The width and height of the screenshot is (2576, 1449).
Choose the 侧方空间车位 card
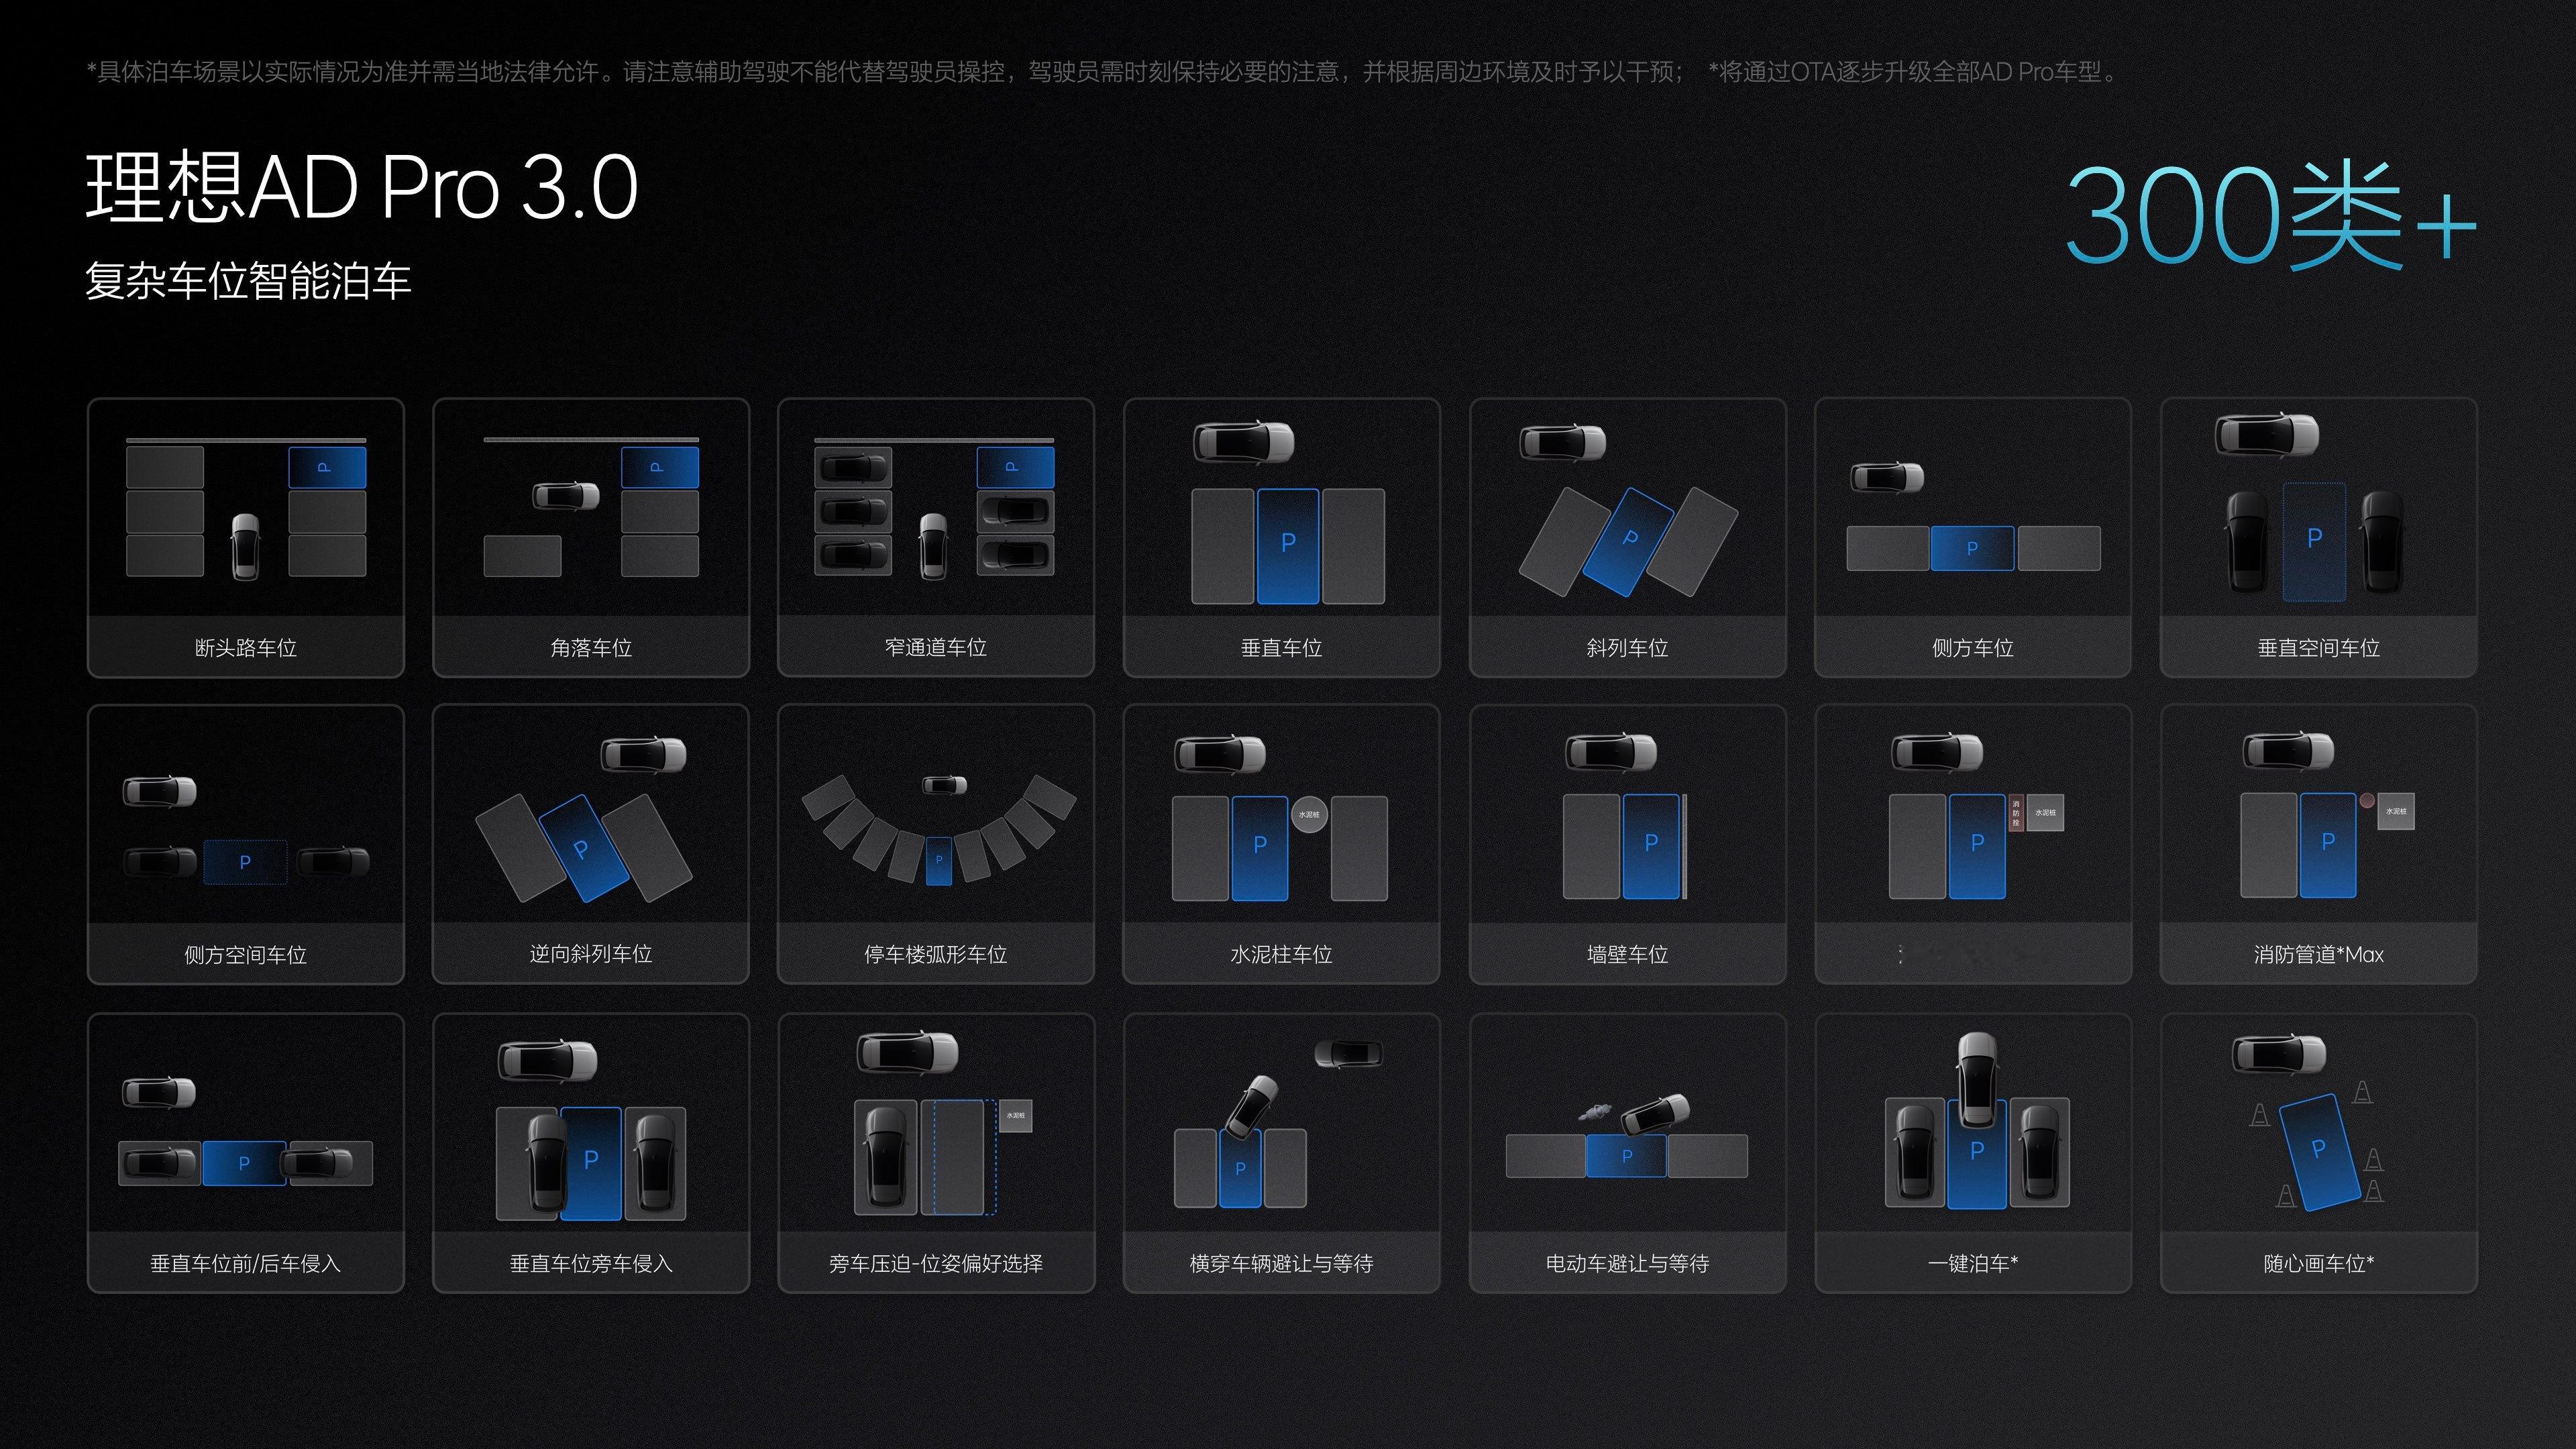246,845
